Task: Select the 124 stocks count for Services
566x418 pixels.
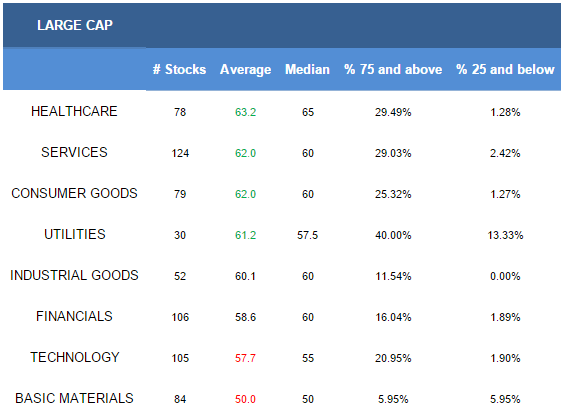Action: [x=180, y=153]
